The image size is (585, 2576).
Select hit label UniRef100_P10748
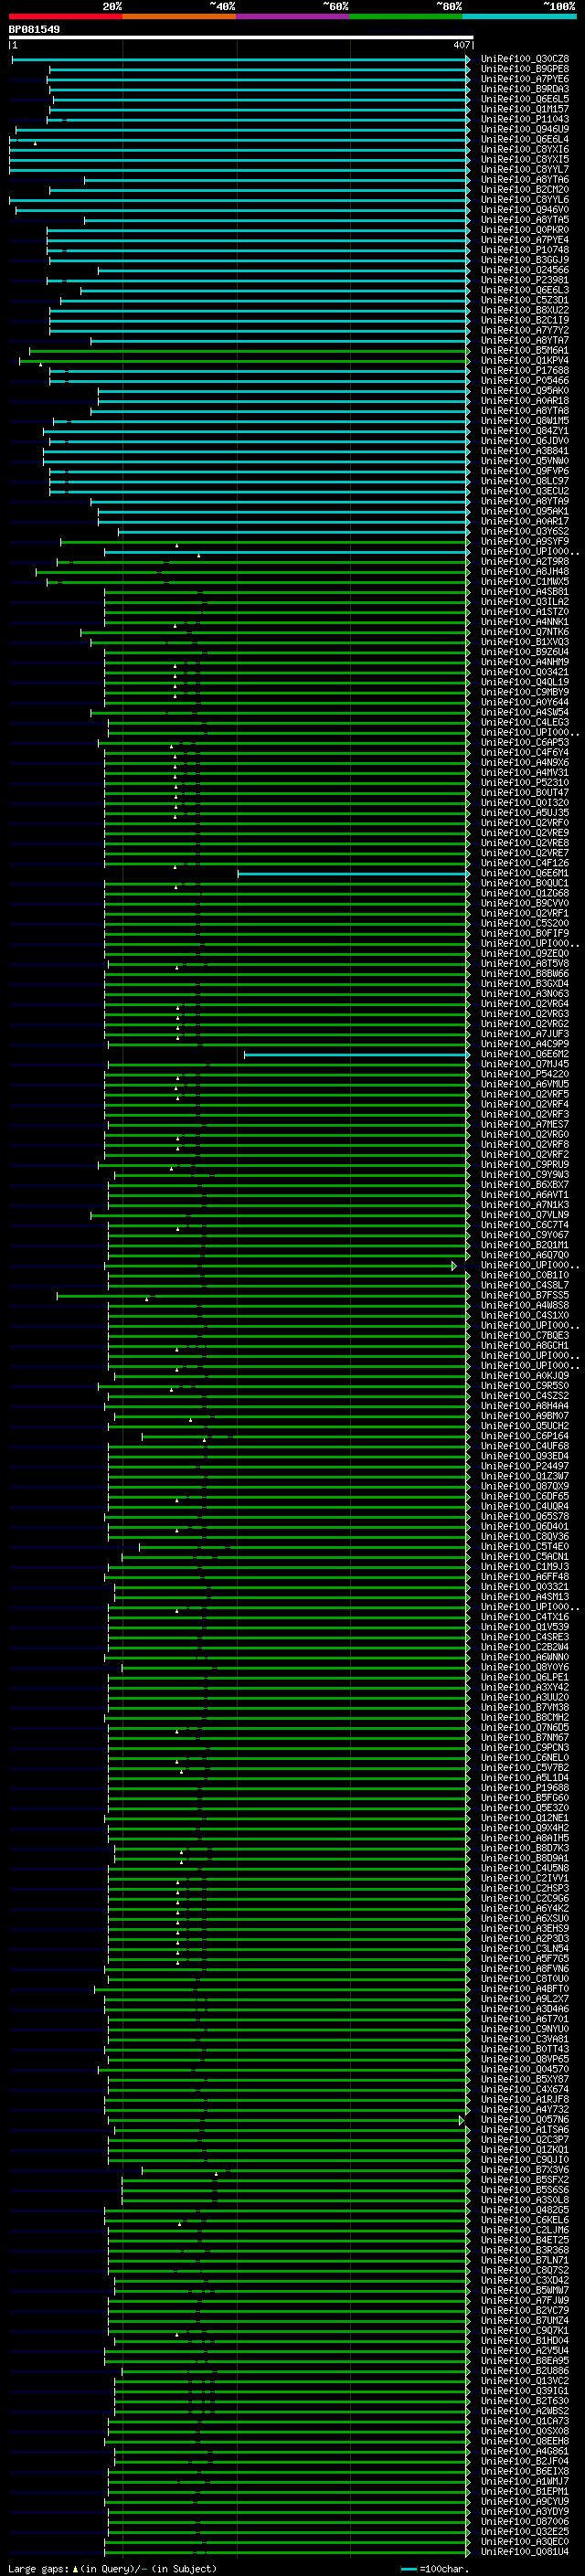[x=525, y=249]
